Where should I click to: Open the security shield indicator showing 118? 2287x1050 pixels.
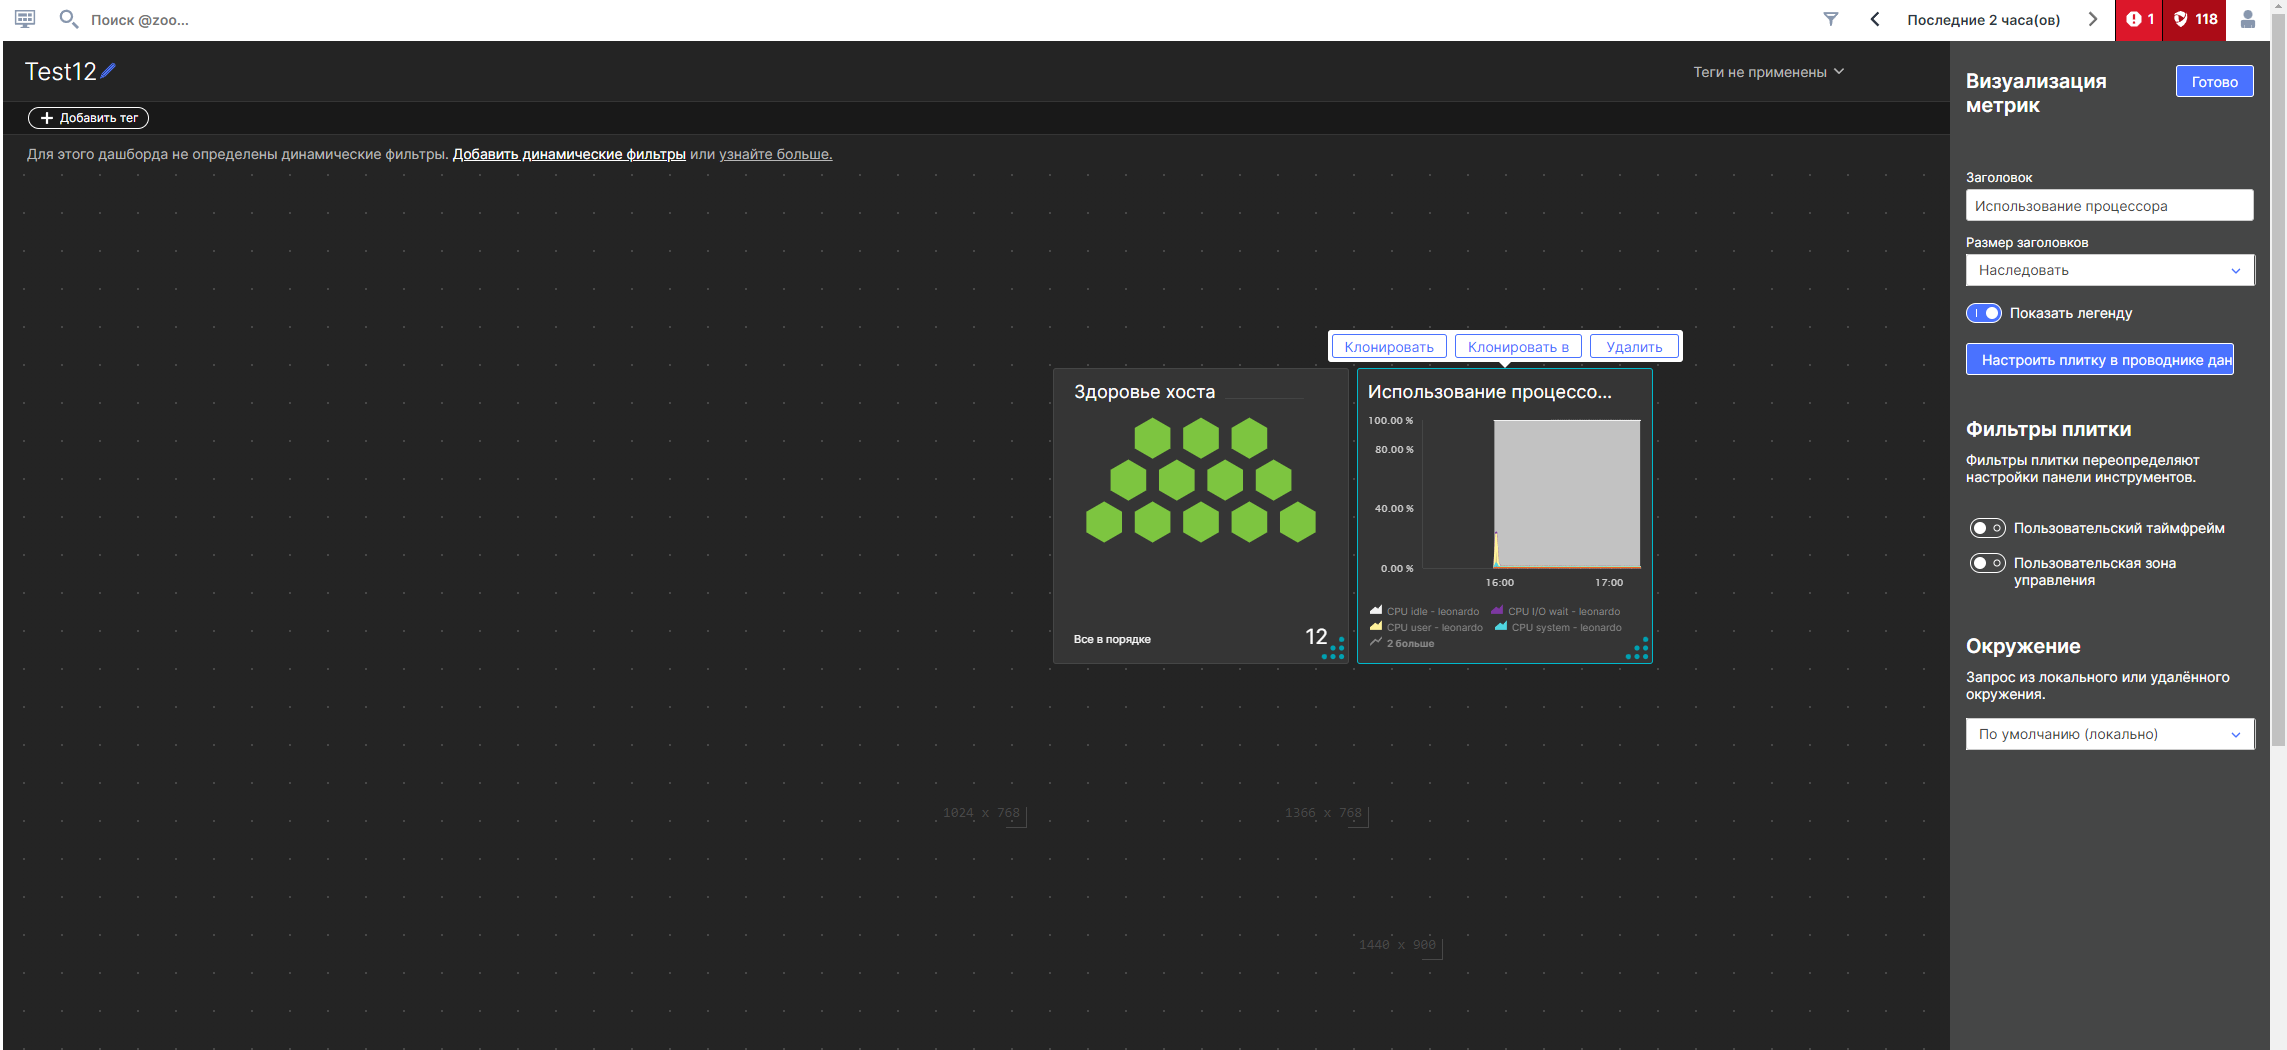point(2195,19)
